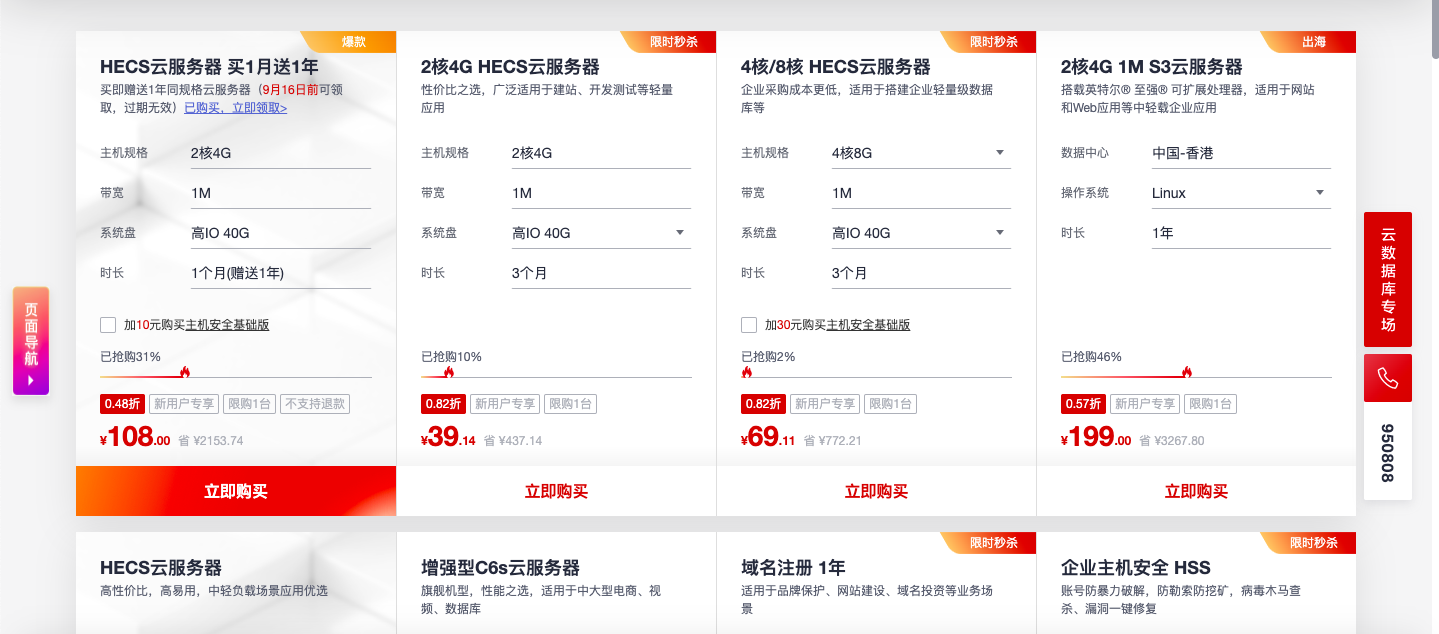Click 限时秒杀 badge on 2核4G HECS云服务器 card

670,42
